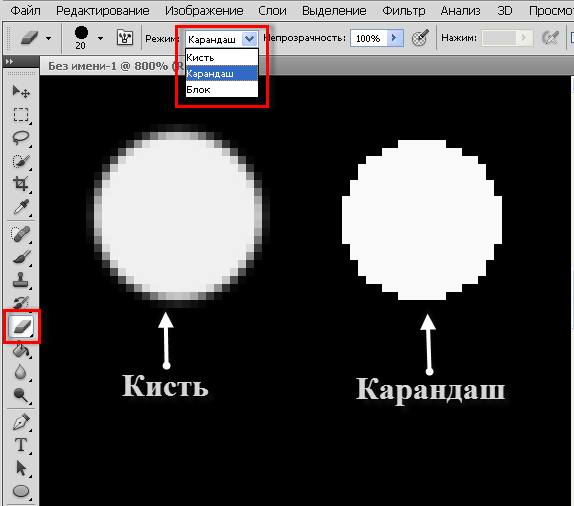Expand the toolbox double-arrow header
The width and height of the screenshot is (574, 506).
10,62
